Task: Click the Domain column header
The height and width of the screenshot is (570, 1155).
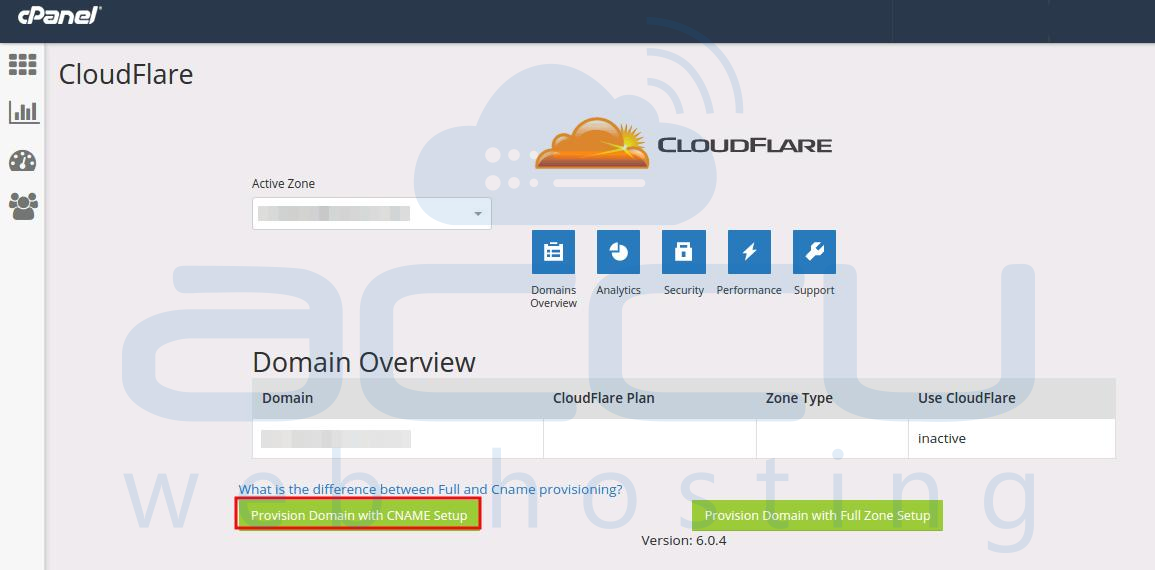Action: click(287, 398)
